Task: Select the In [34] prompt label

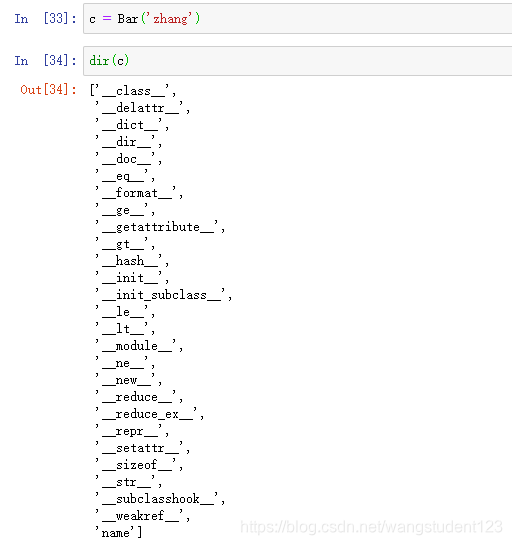Action: pyautogui.click(x=45, y=61)
